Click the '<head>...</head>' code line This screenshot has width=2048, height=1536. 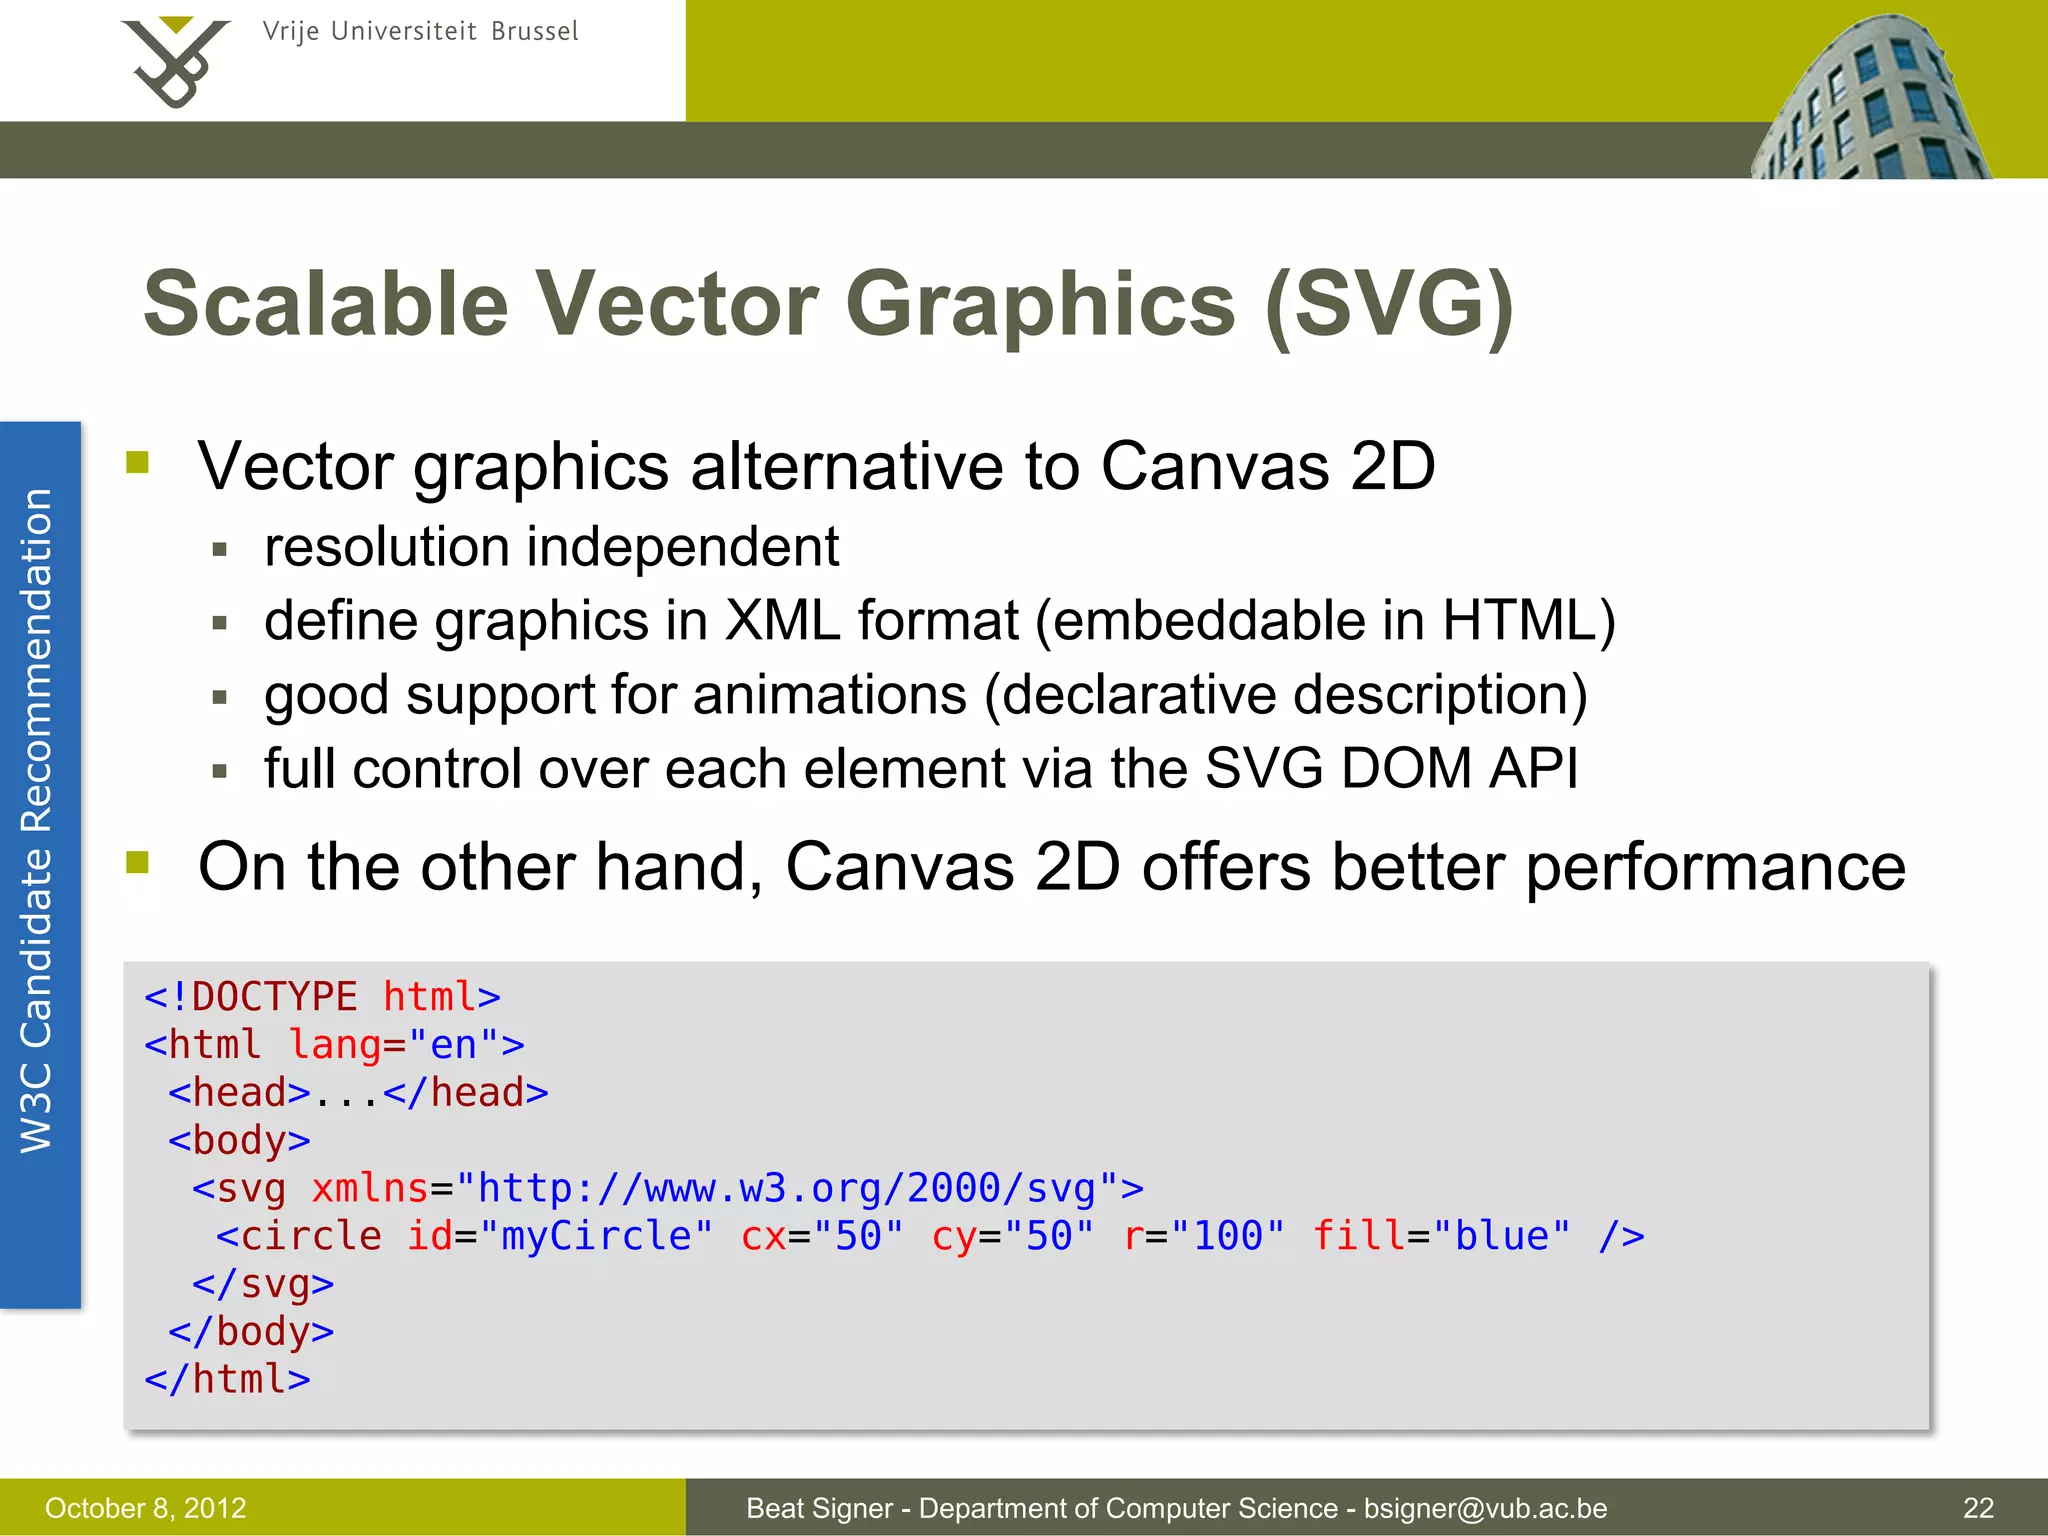[x=358, y=1092]
